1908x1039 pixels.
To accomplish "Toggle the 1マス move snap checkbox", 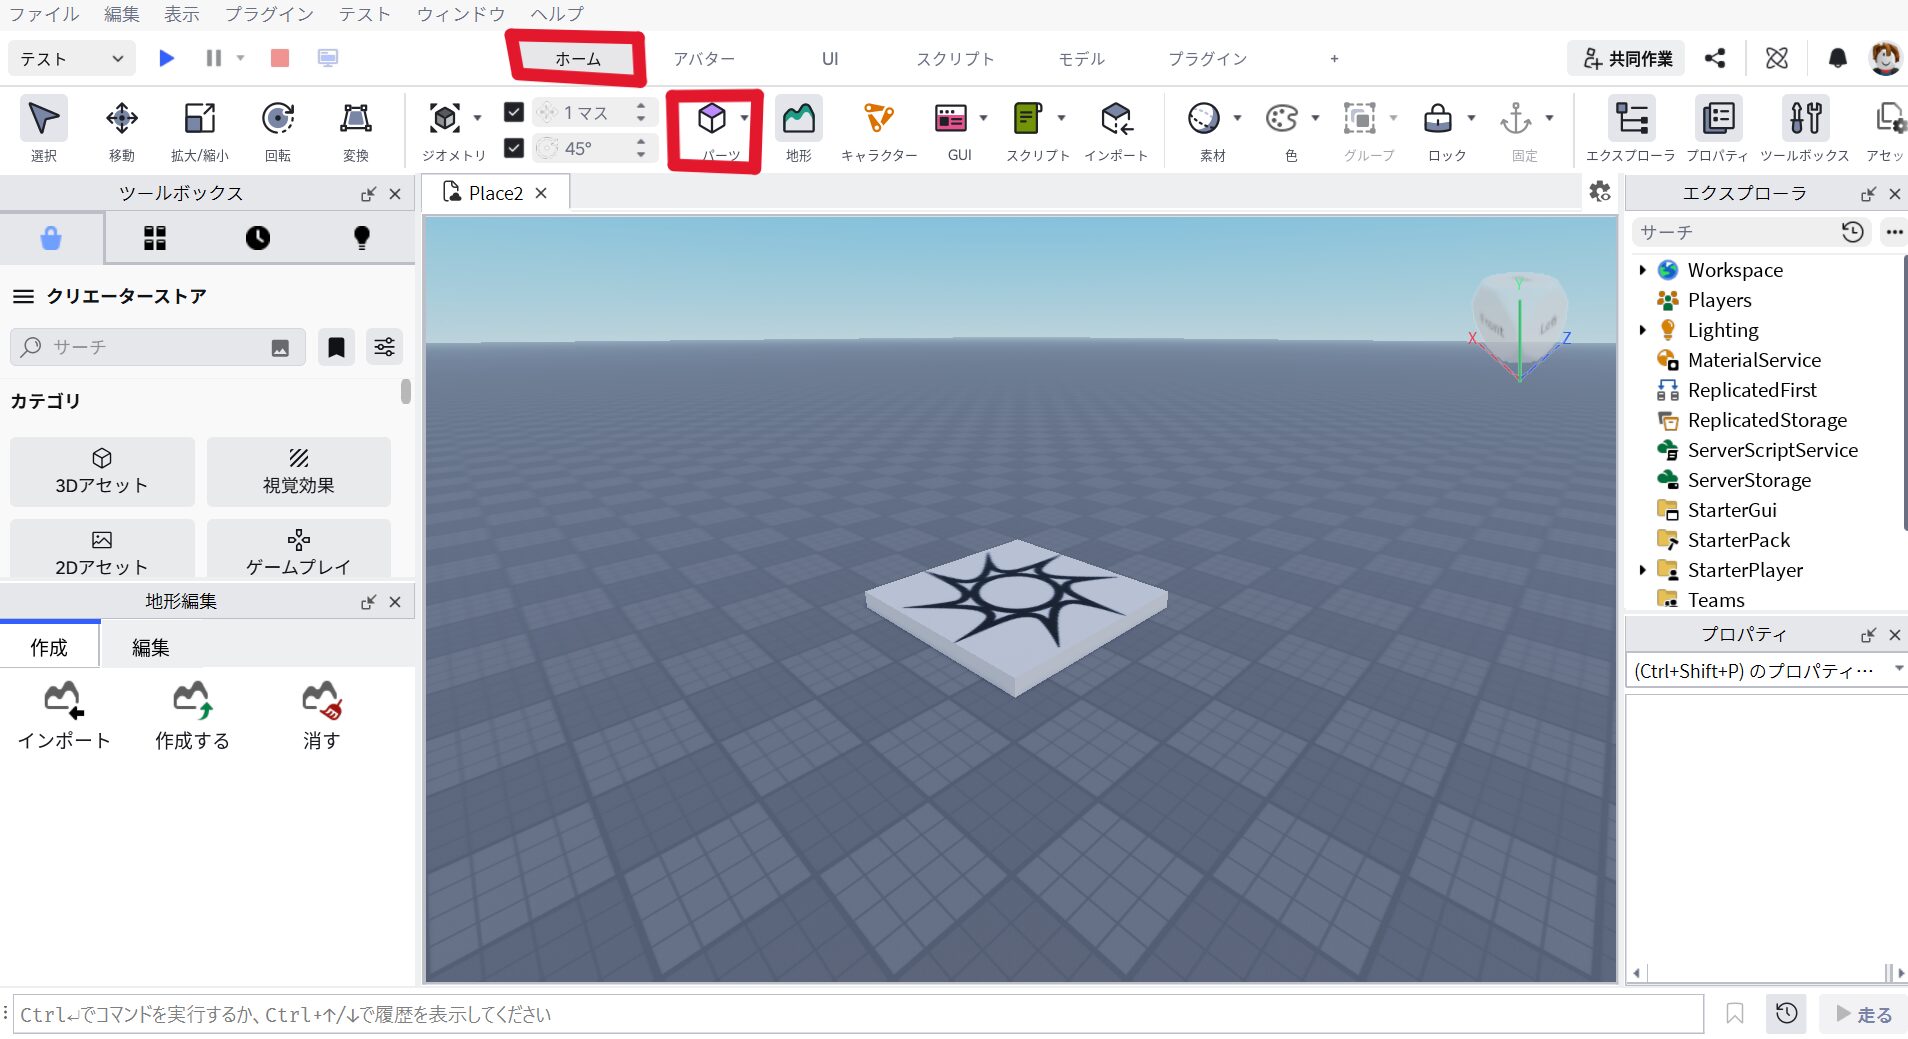I will point(514,112).
